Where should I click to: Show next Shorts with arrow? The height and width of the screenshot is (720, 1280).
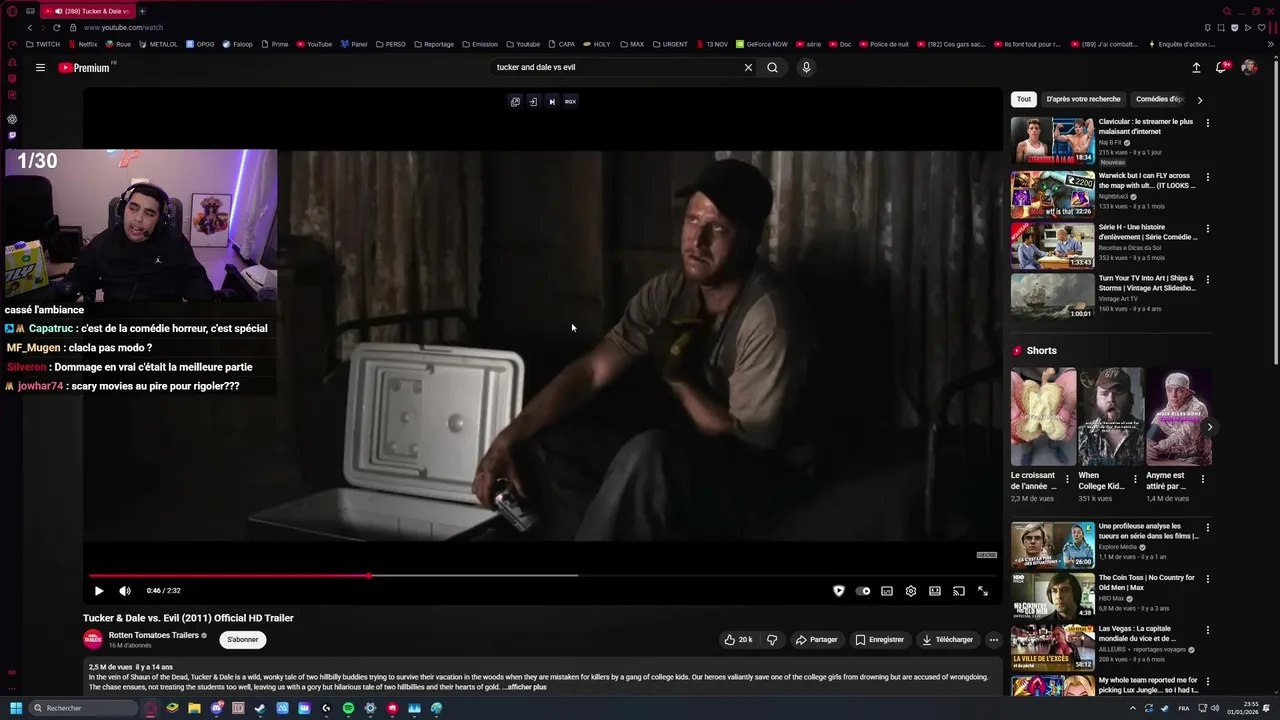point(1209,427)
